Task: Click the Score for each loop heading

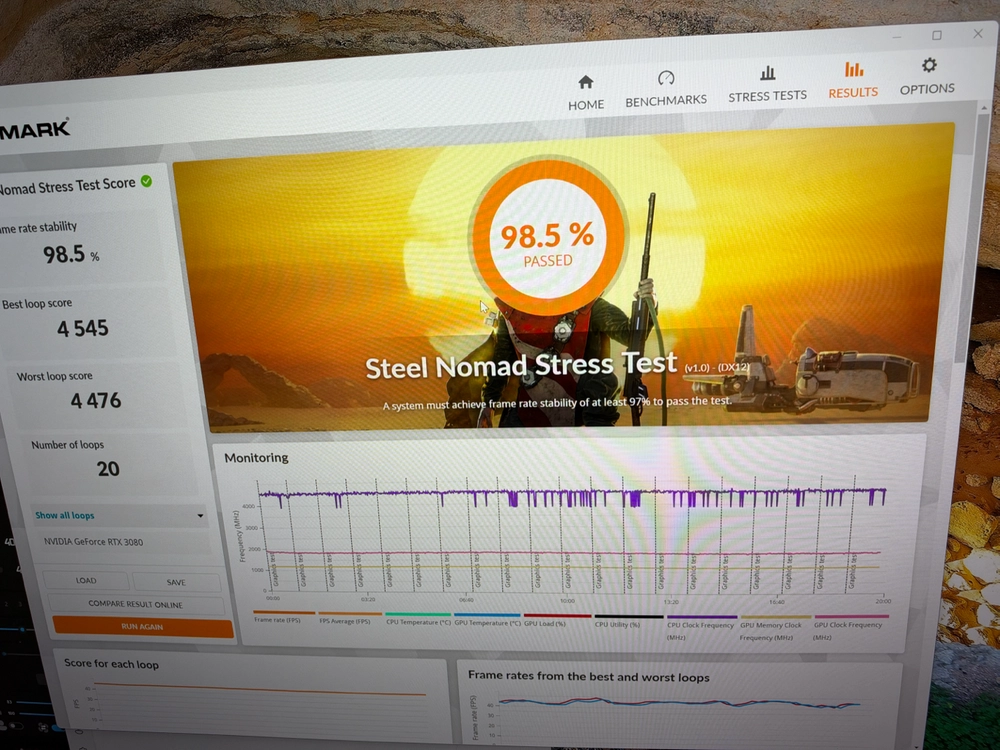Action: pyautogui.click(x=112, y=664)
